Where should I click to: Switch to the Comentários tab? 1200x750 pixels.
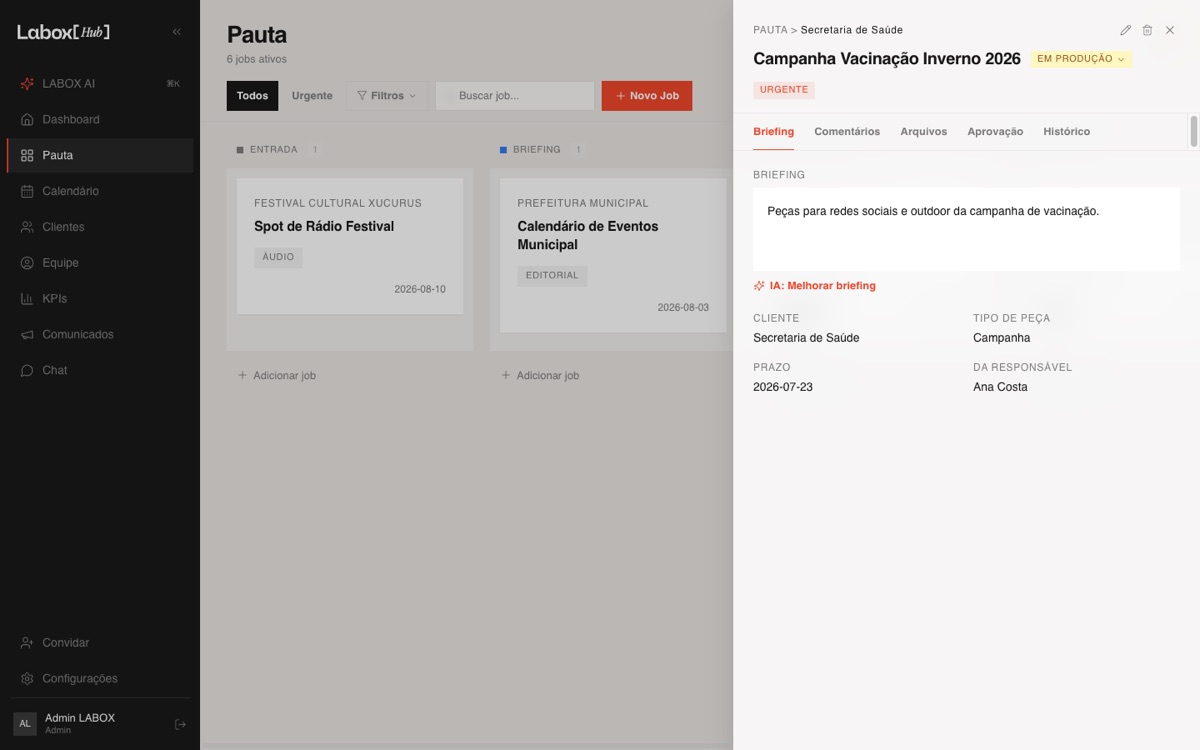[x=847, y=132]
